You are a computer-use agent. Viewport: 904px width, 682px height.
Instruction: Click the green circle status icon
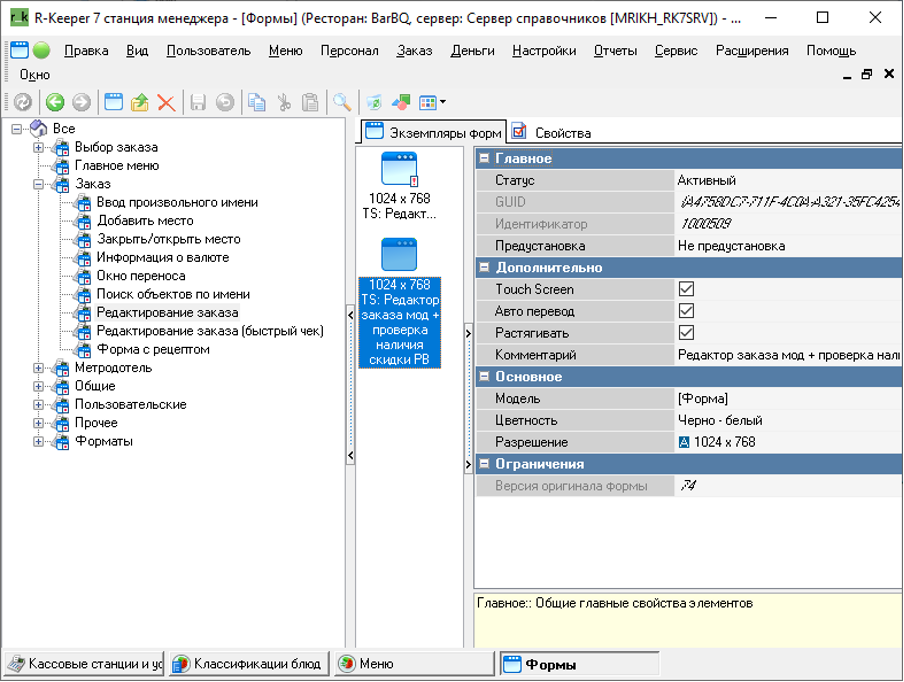[42, 50]
